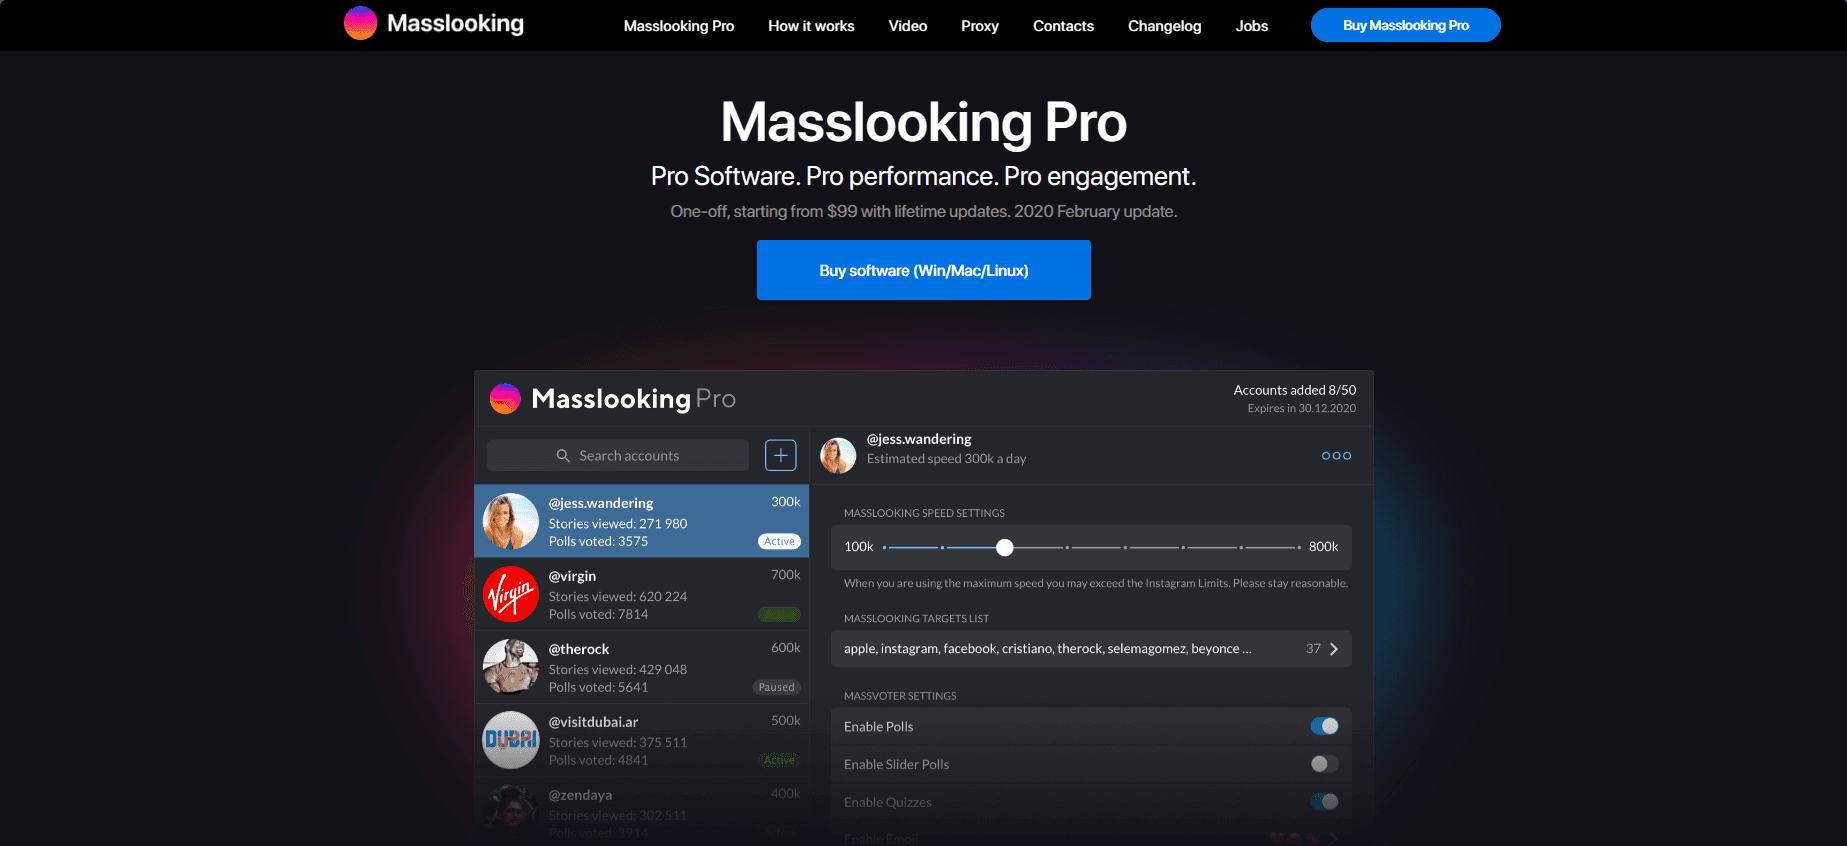Click the Virgin logo avatar
This screenshot has height=846, width=1847.
click(x=511, y=594)
